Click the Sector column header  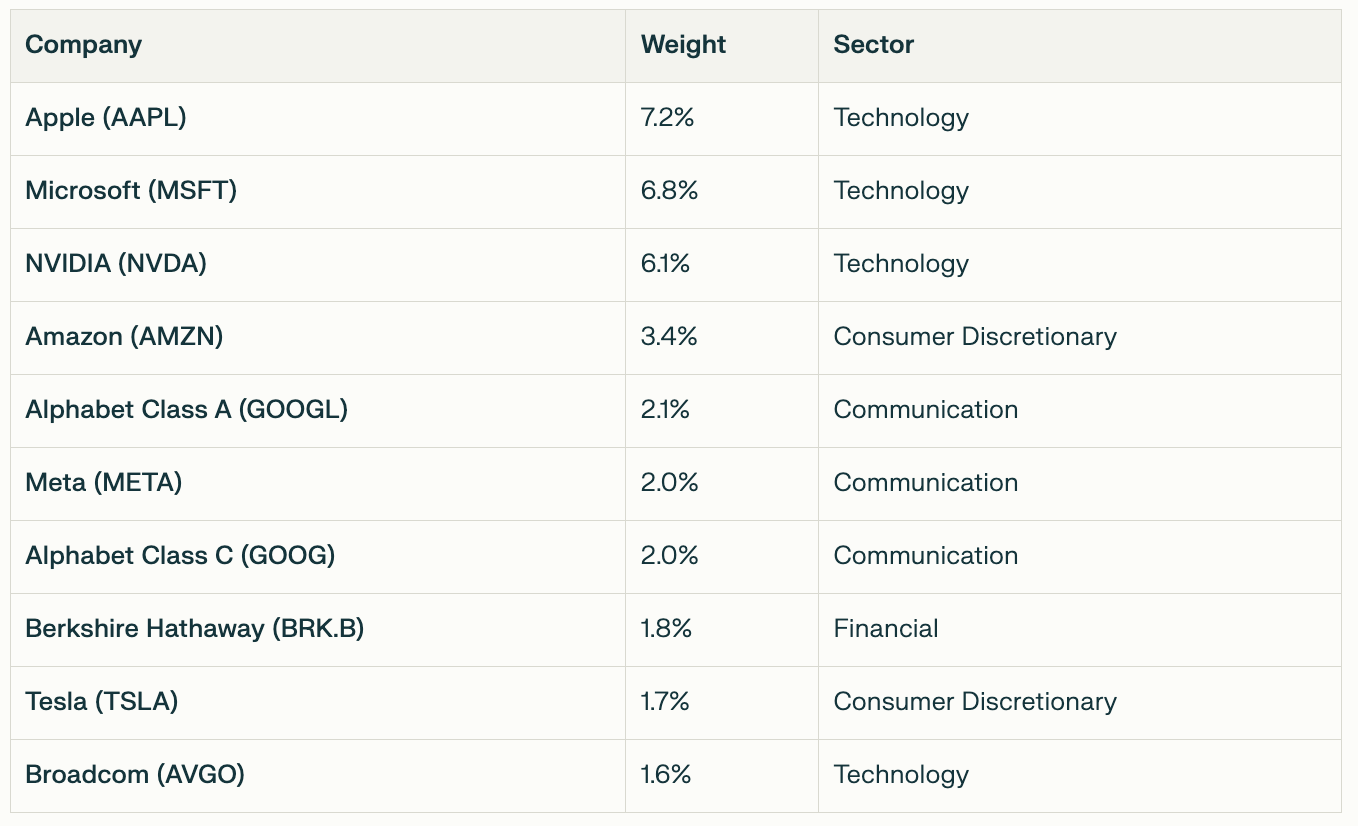(x=874, y=45)
